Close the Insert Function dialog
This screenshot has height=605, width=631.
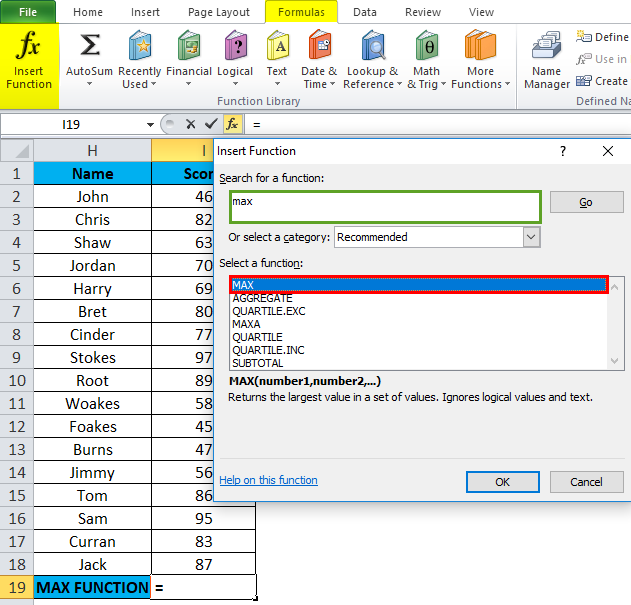pyautogui.click(x=608, y=151)
